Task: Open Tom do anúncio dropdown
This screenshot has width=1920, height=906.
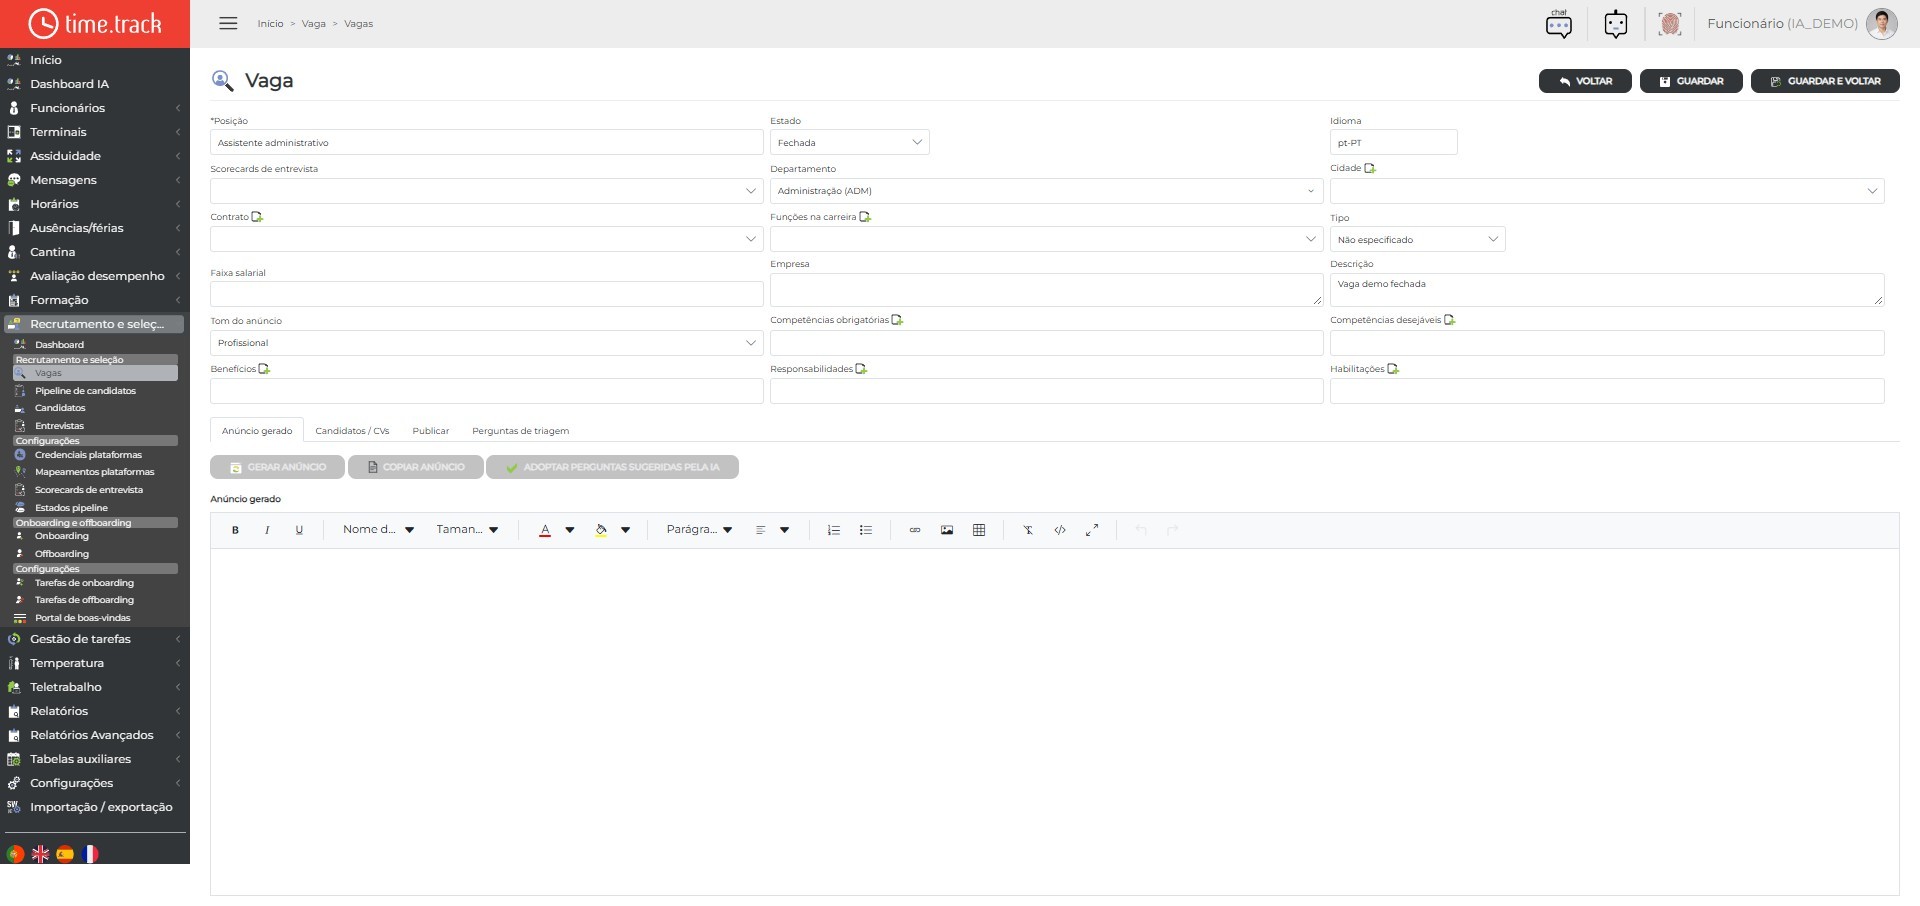Action: 486,343
